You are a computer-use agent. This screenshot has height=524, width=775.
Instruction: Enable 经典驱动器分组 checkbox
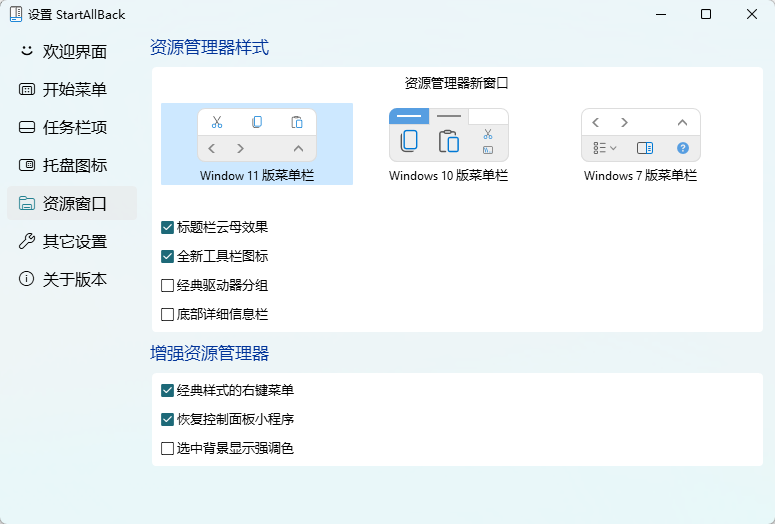pos(168,286)
